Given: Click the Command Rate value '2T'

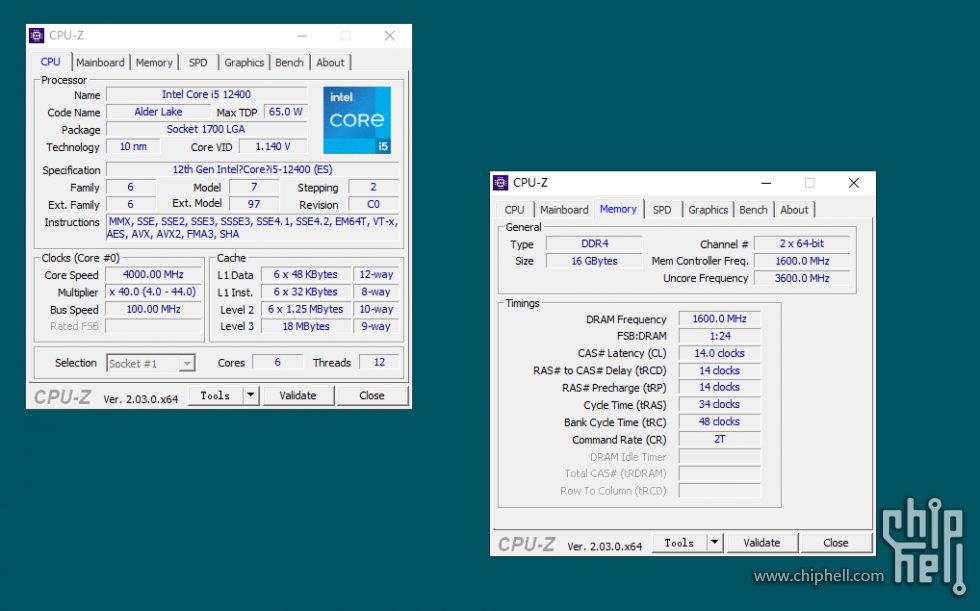Looking at the screenshot, I should click(x=719, y=439).
